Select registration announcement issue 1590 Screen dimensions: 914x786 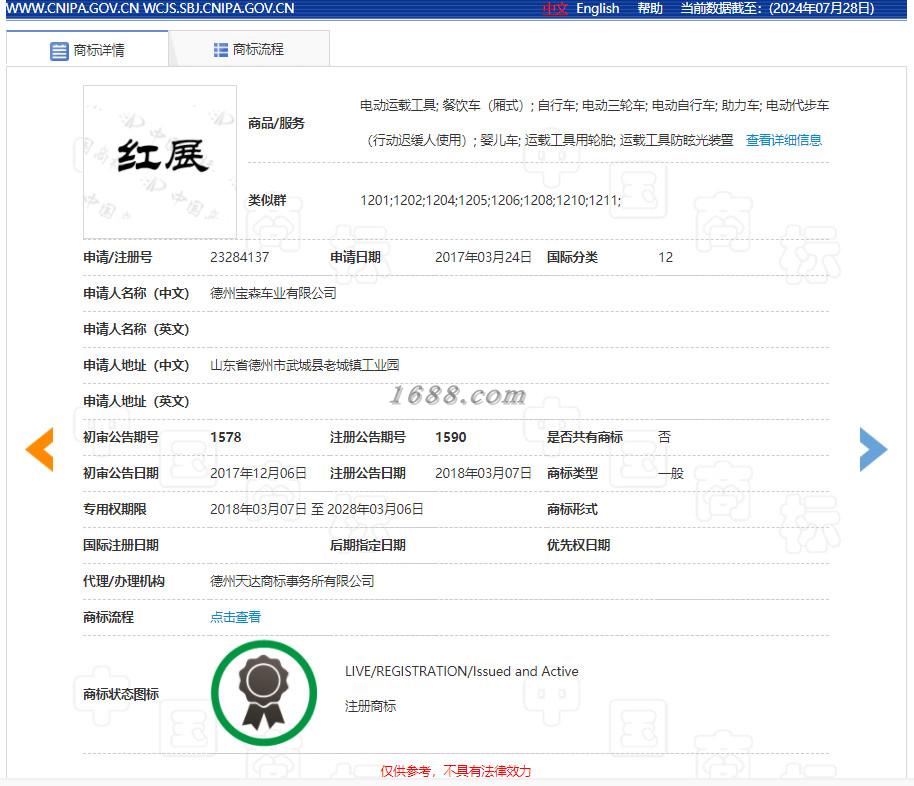451,437
